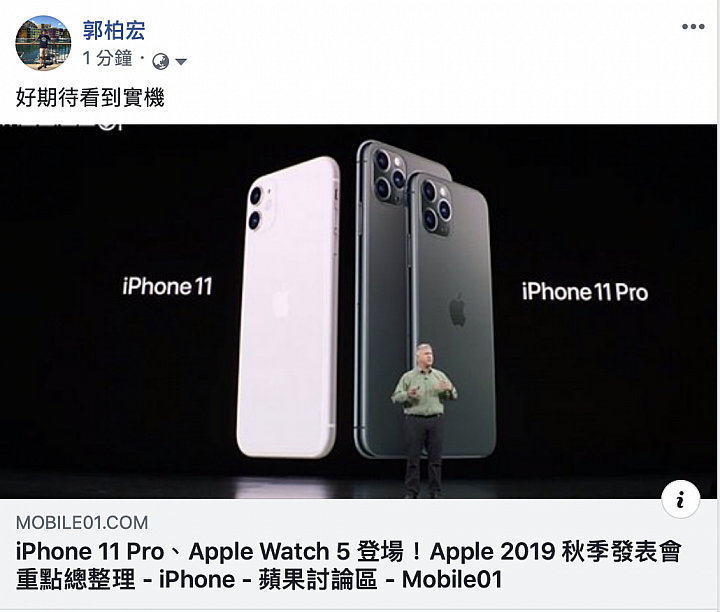Image resolution: width=720 pixels, height=612 pixels.
Task: Click the Apple logo on the white iPhone 11
Action: pos(281,301)
